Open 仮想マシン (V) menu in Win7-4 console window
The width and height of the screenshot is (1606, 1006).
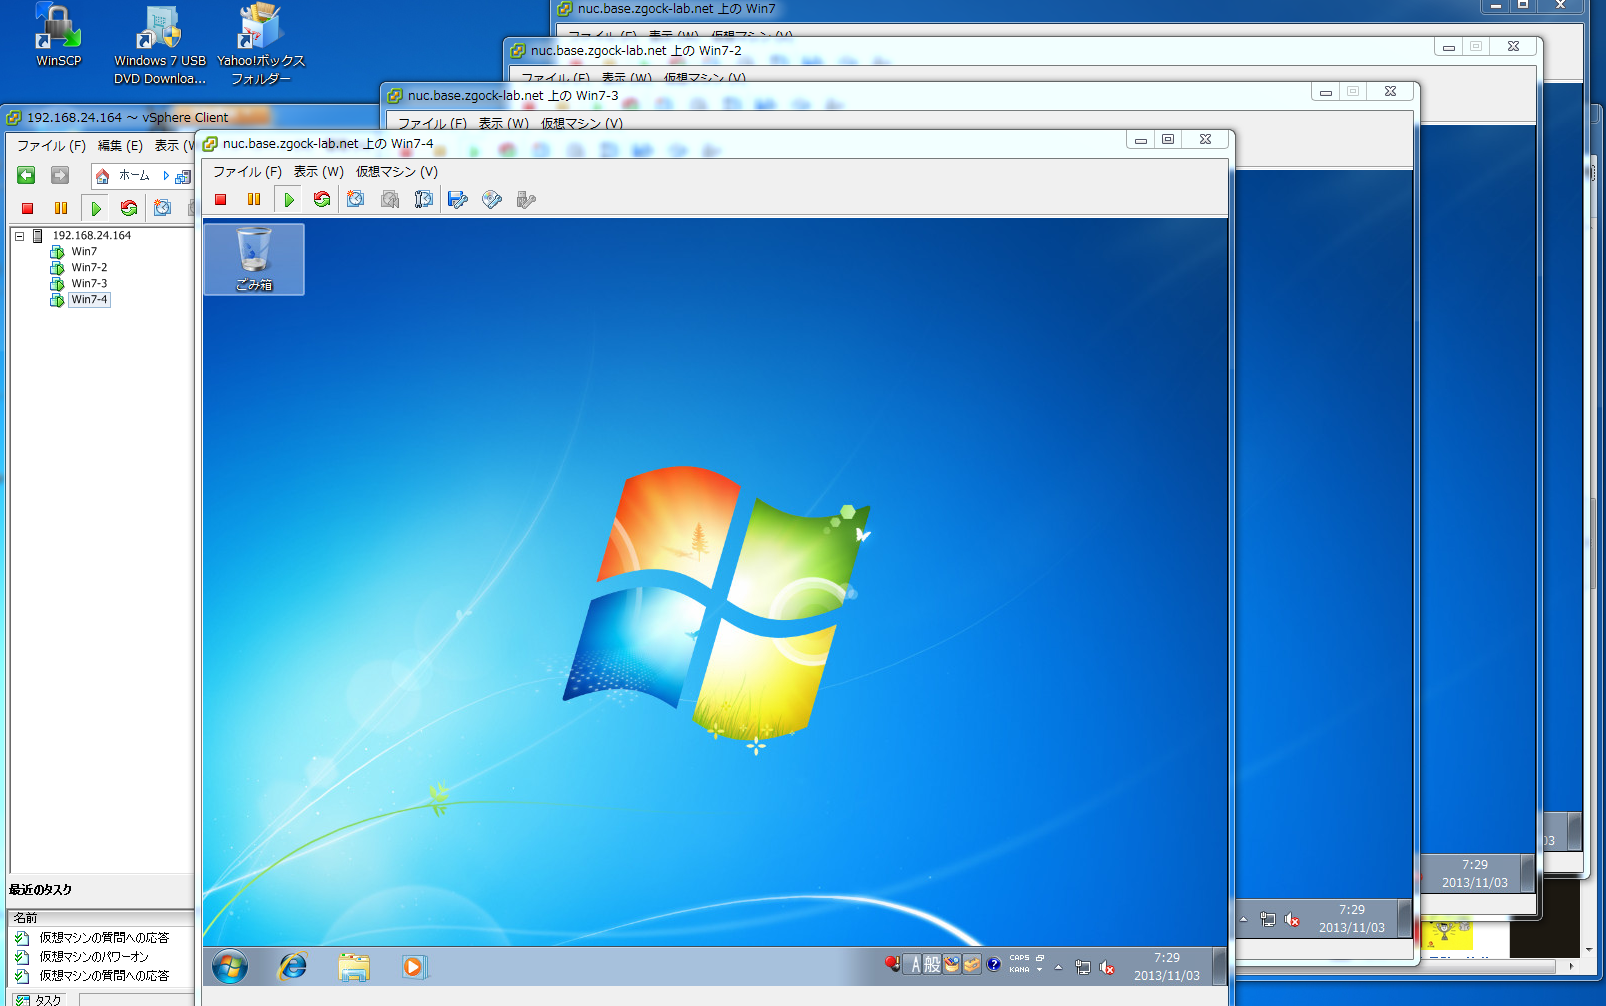tap(397, 172)
